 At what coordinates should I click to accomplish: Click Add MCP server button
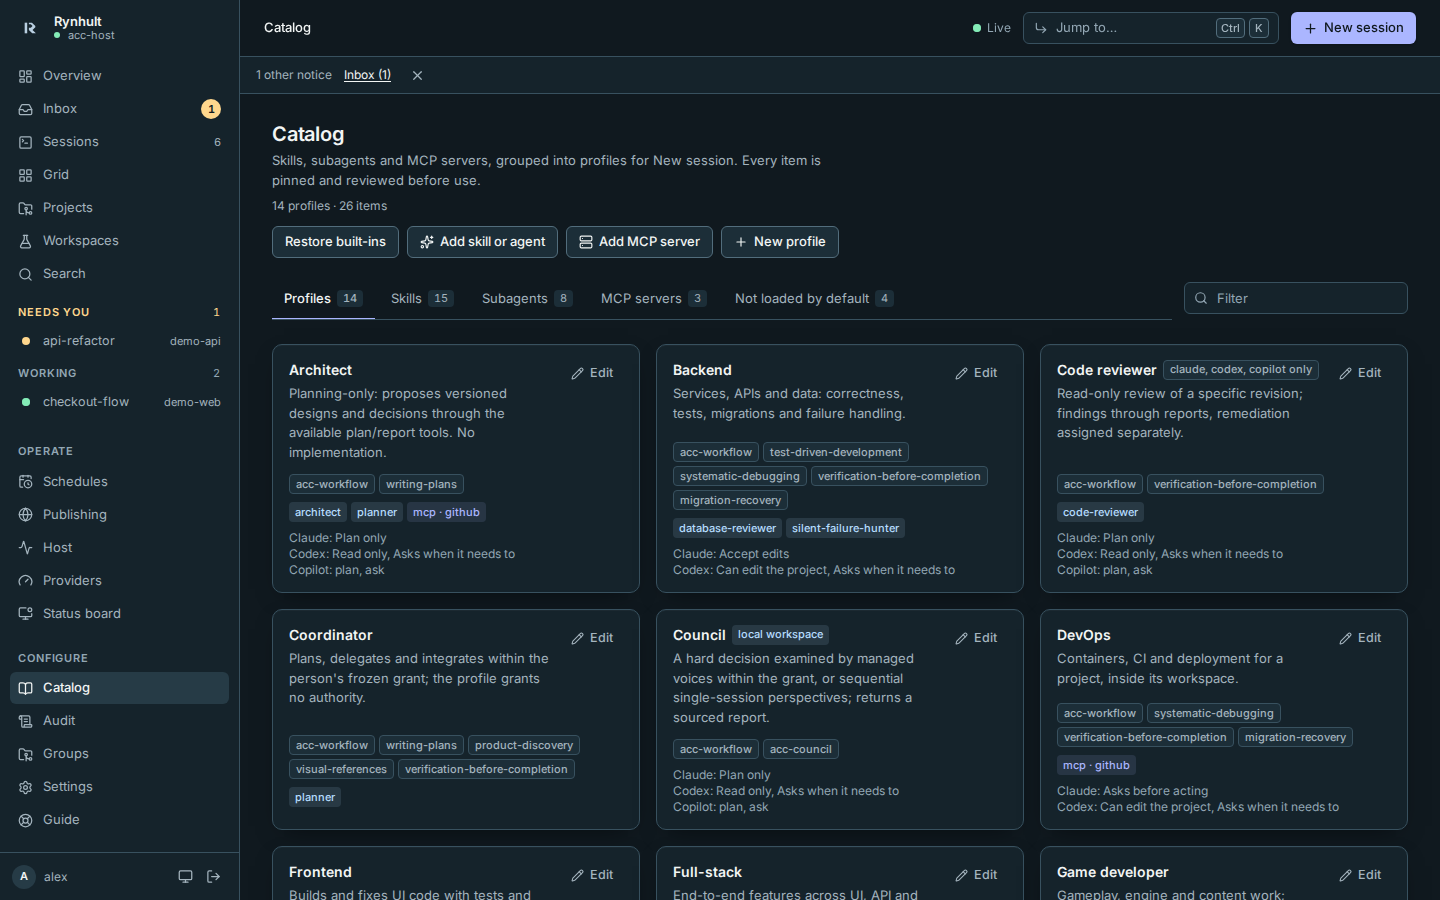639,242
